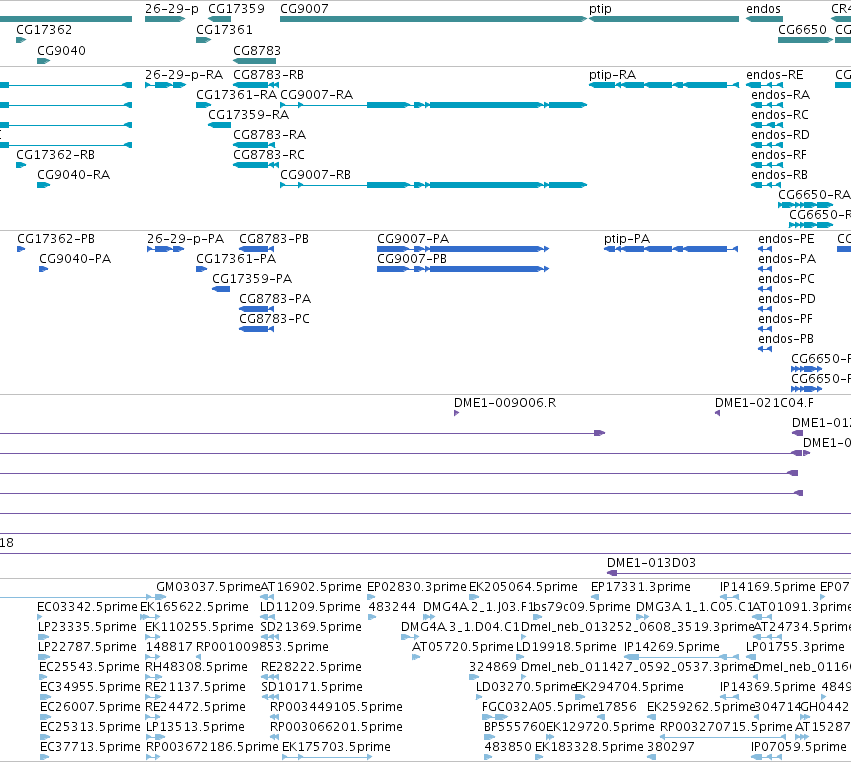Click the endos-RE transcript label

pos(774,75)
